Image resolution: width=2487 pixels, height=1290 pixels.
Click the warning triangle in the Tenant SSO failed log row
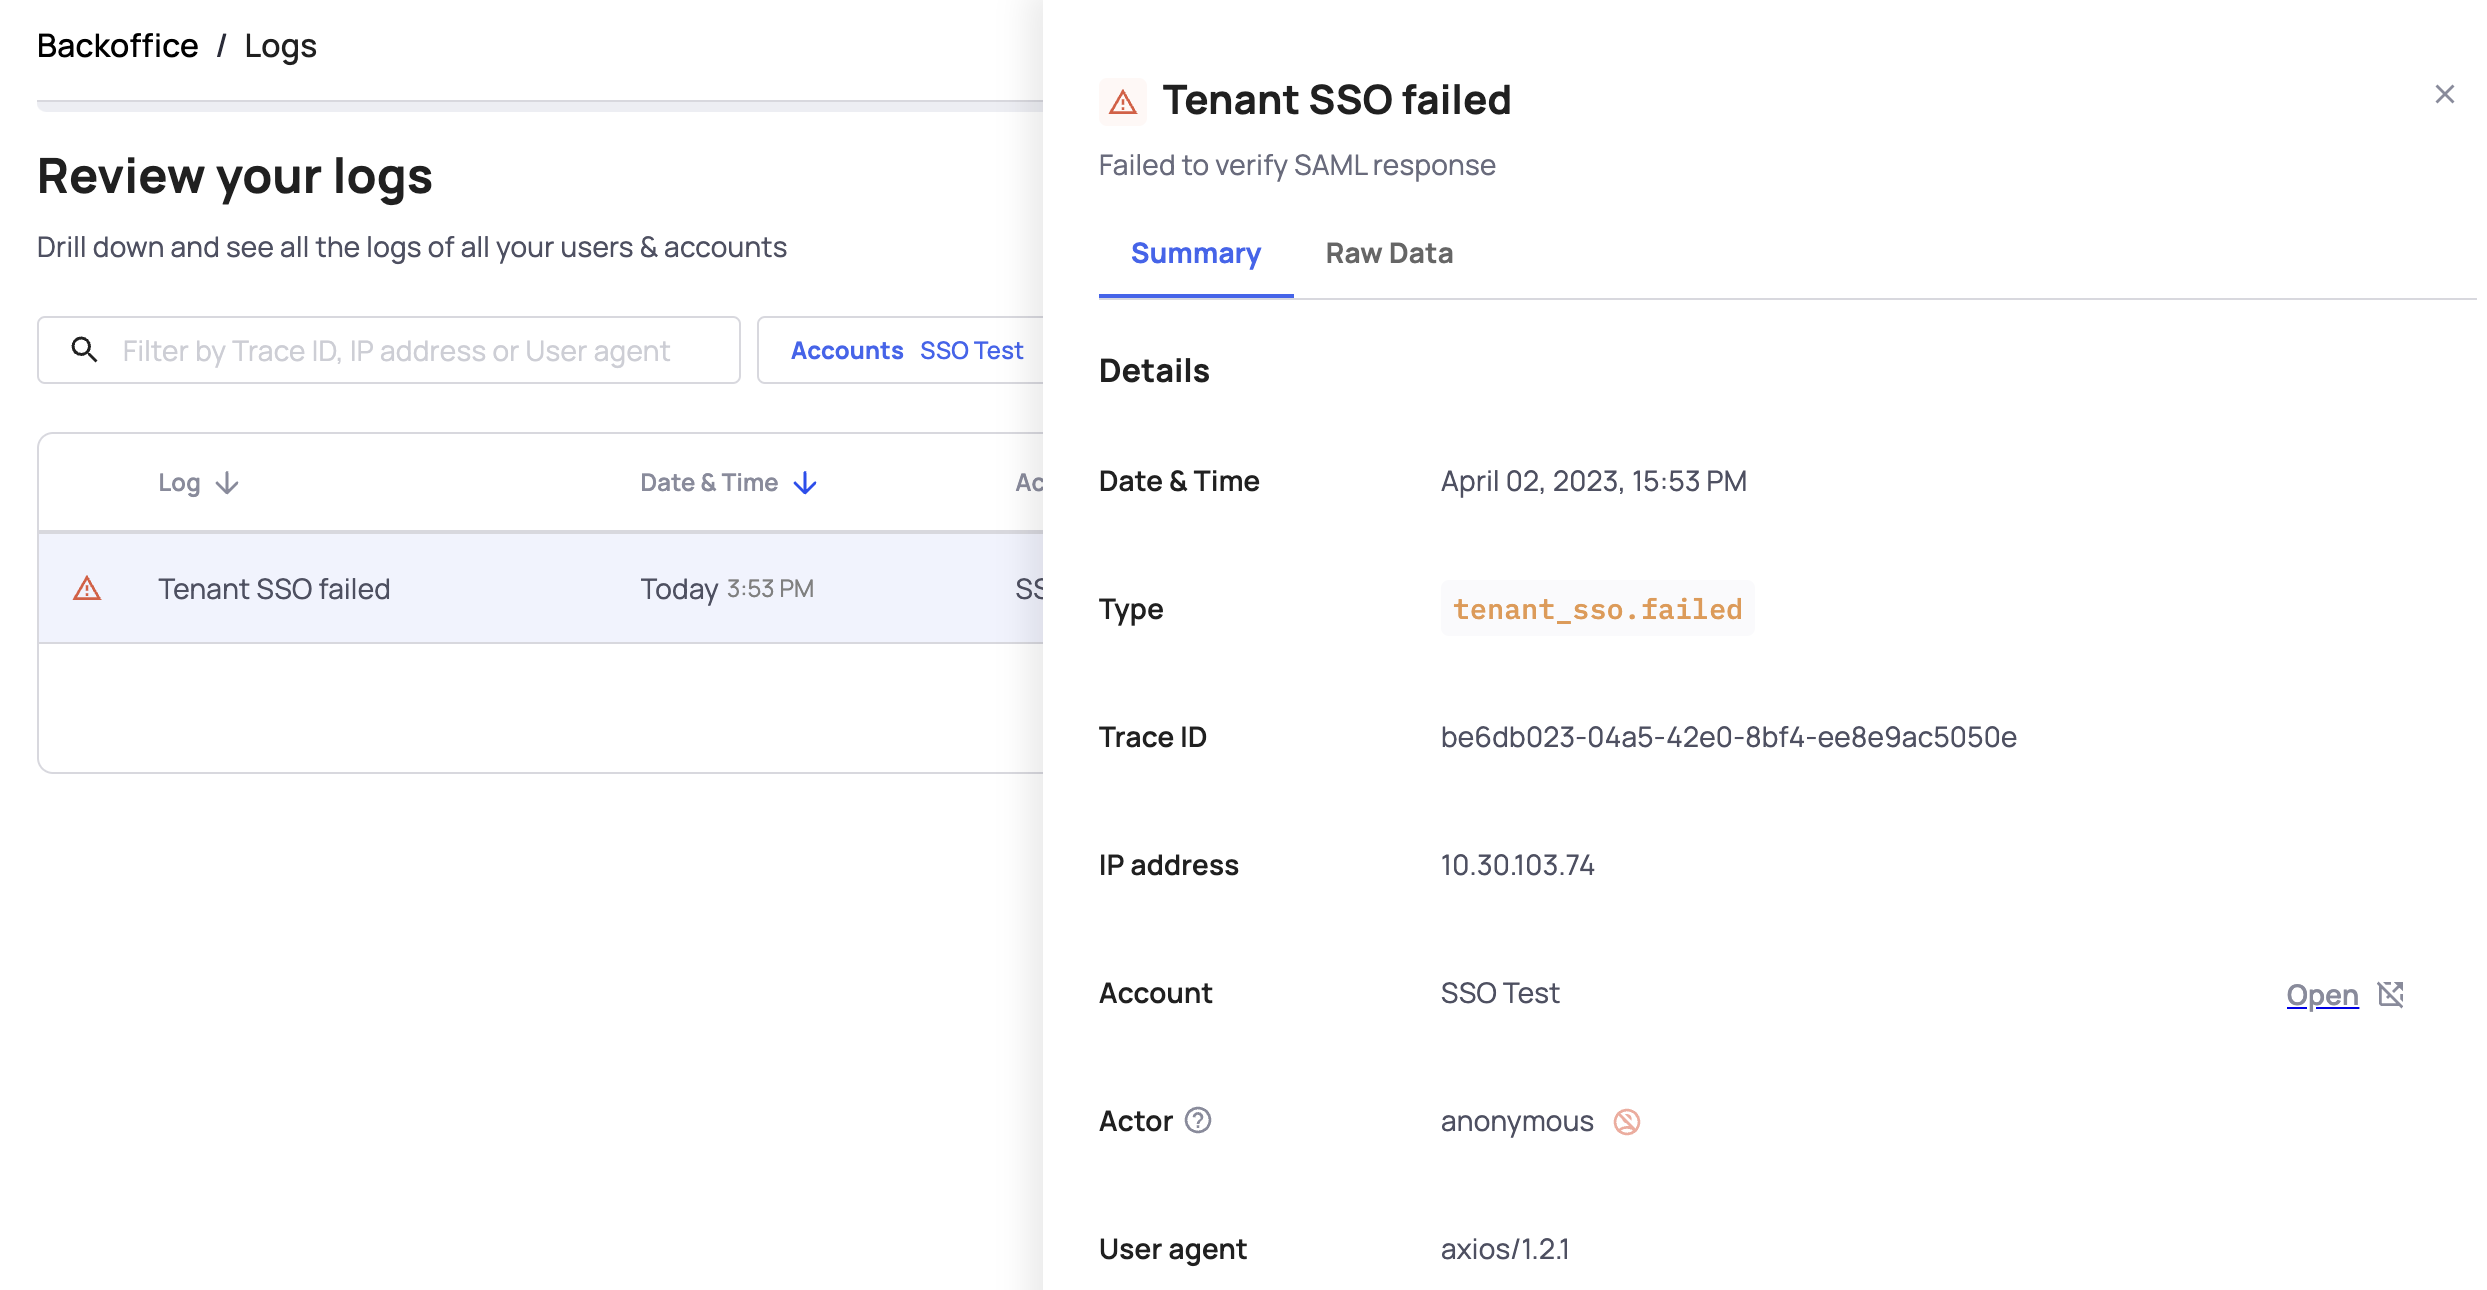[89, 588]
